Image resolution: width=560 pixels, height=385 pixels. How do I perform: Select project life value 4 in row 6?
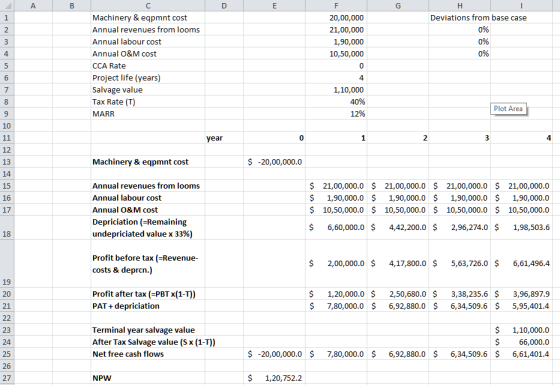[336, 78]
